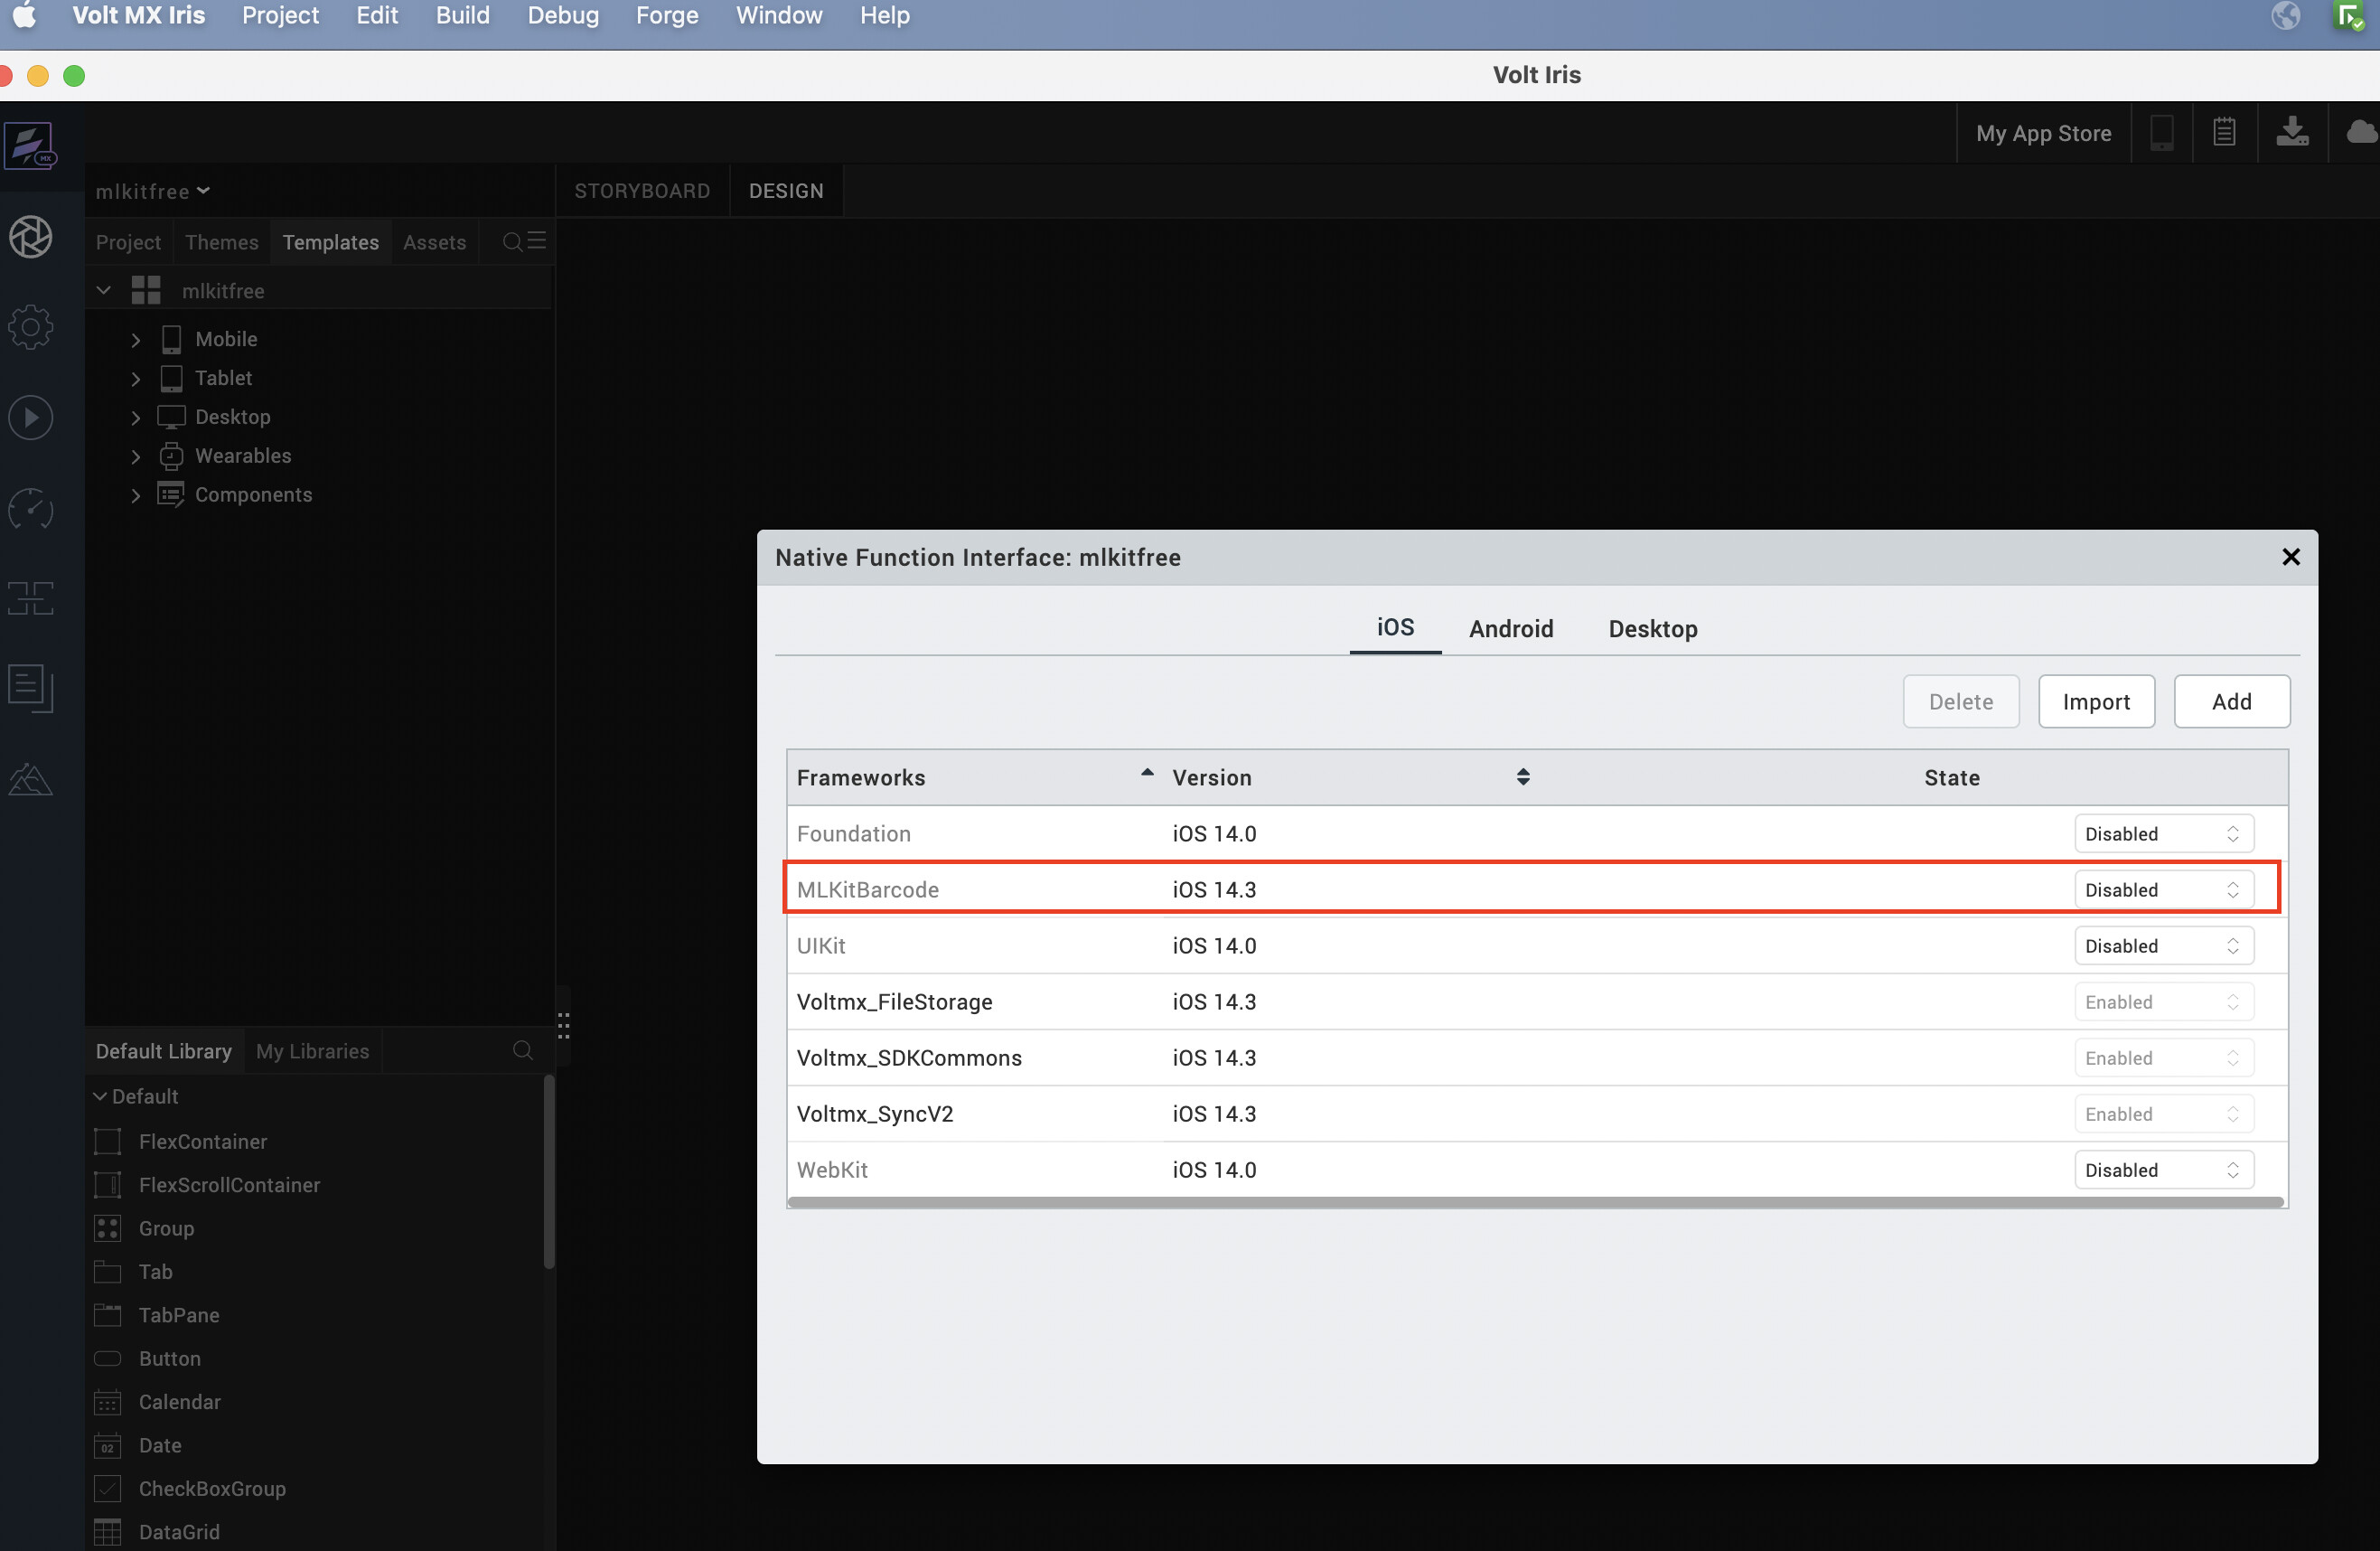Switch to the Android tab
Viewport: 2380px width, 1551px height.
(x=1510, y=628)
